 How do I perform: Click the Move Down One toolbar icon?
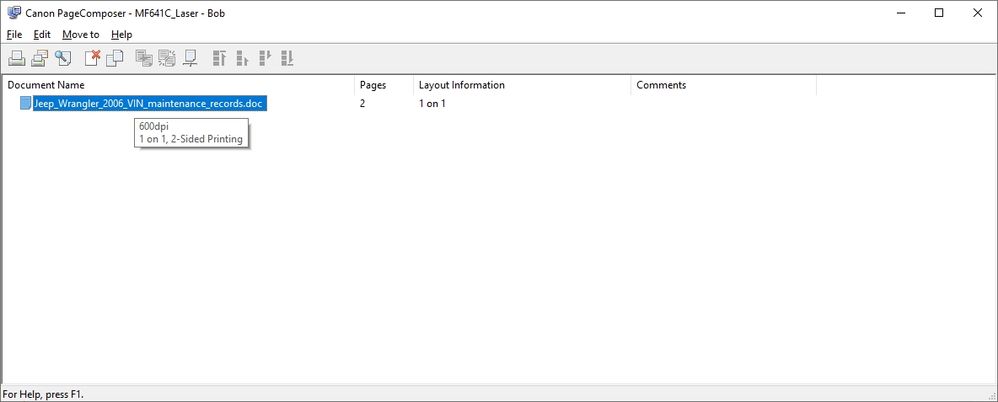(x=265, y=58)
